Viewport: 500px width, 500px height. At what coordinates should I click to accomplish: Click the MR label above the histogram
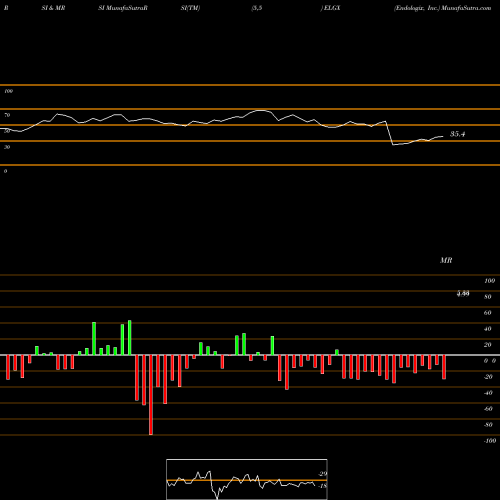[x=446, y=260]
